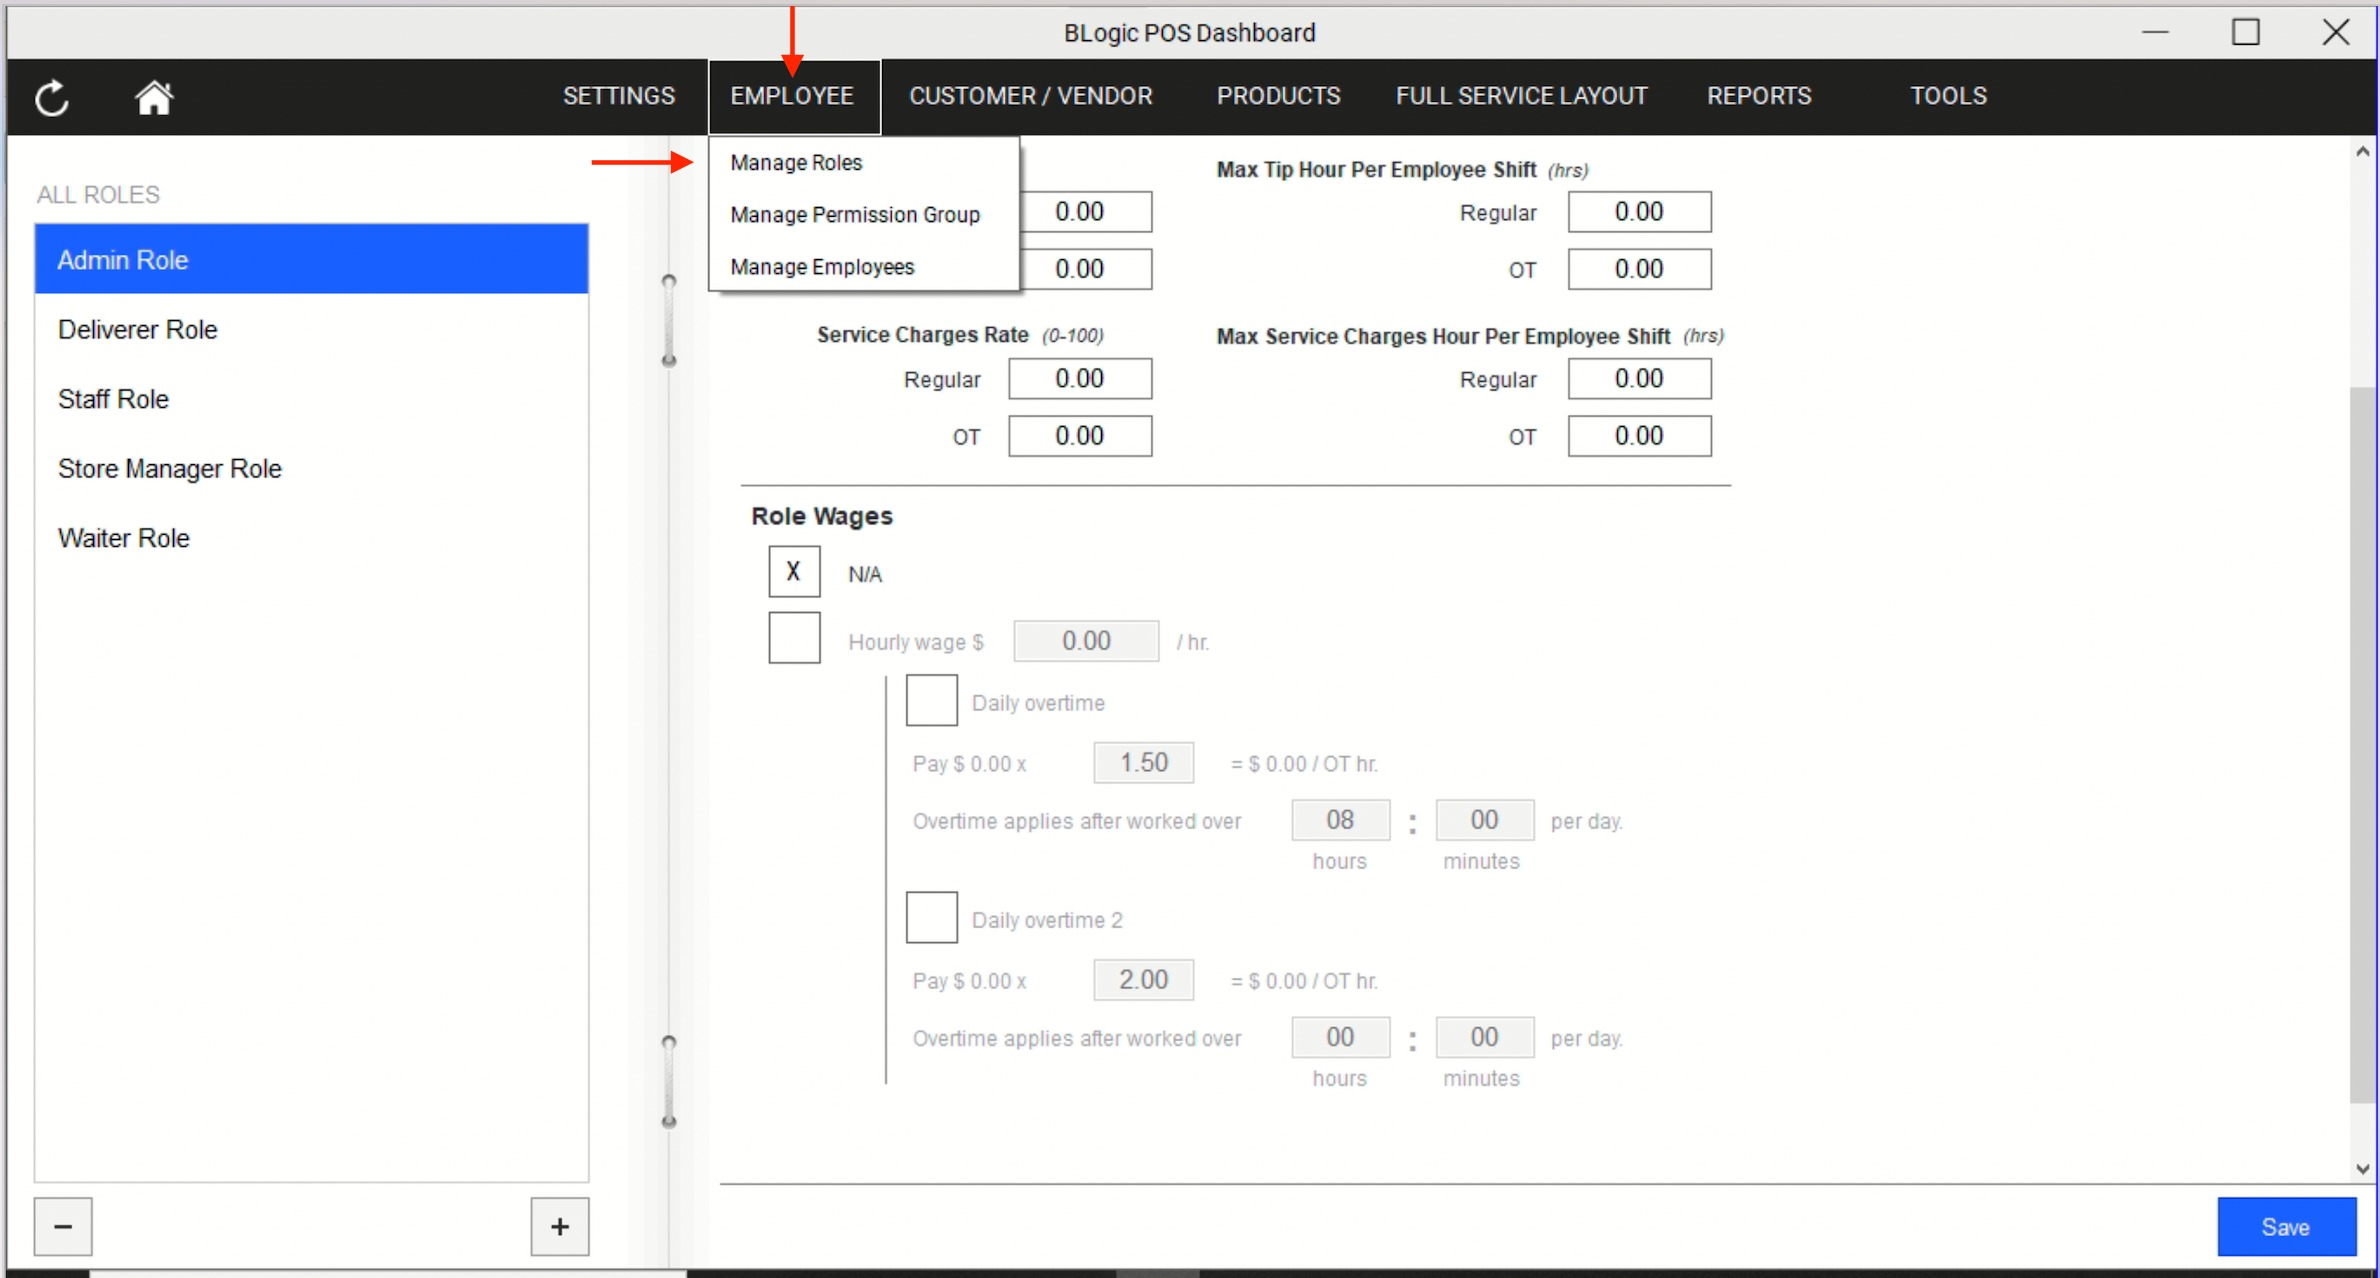Image resolution: width=2380 pixels, height=1278 pixels.
Task: Choose Manage Roles from the dropdown
Action: (x=796, y=163)
